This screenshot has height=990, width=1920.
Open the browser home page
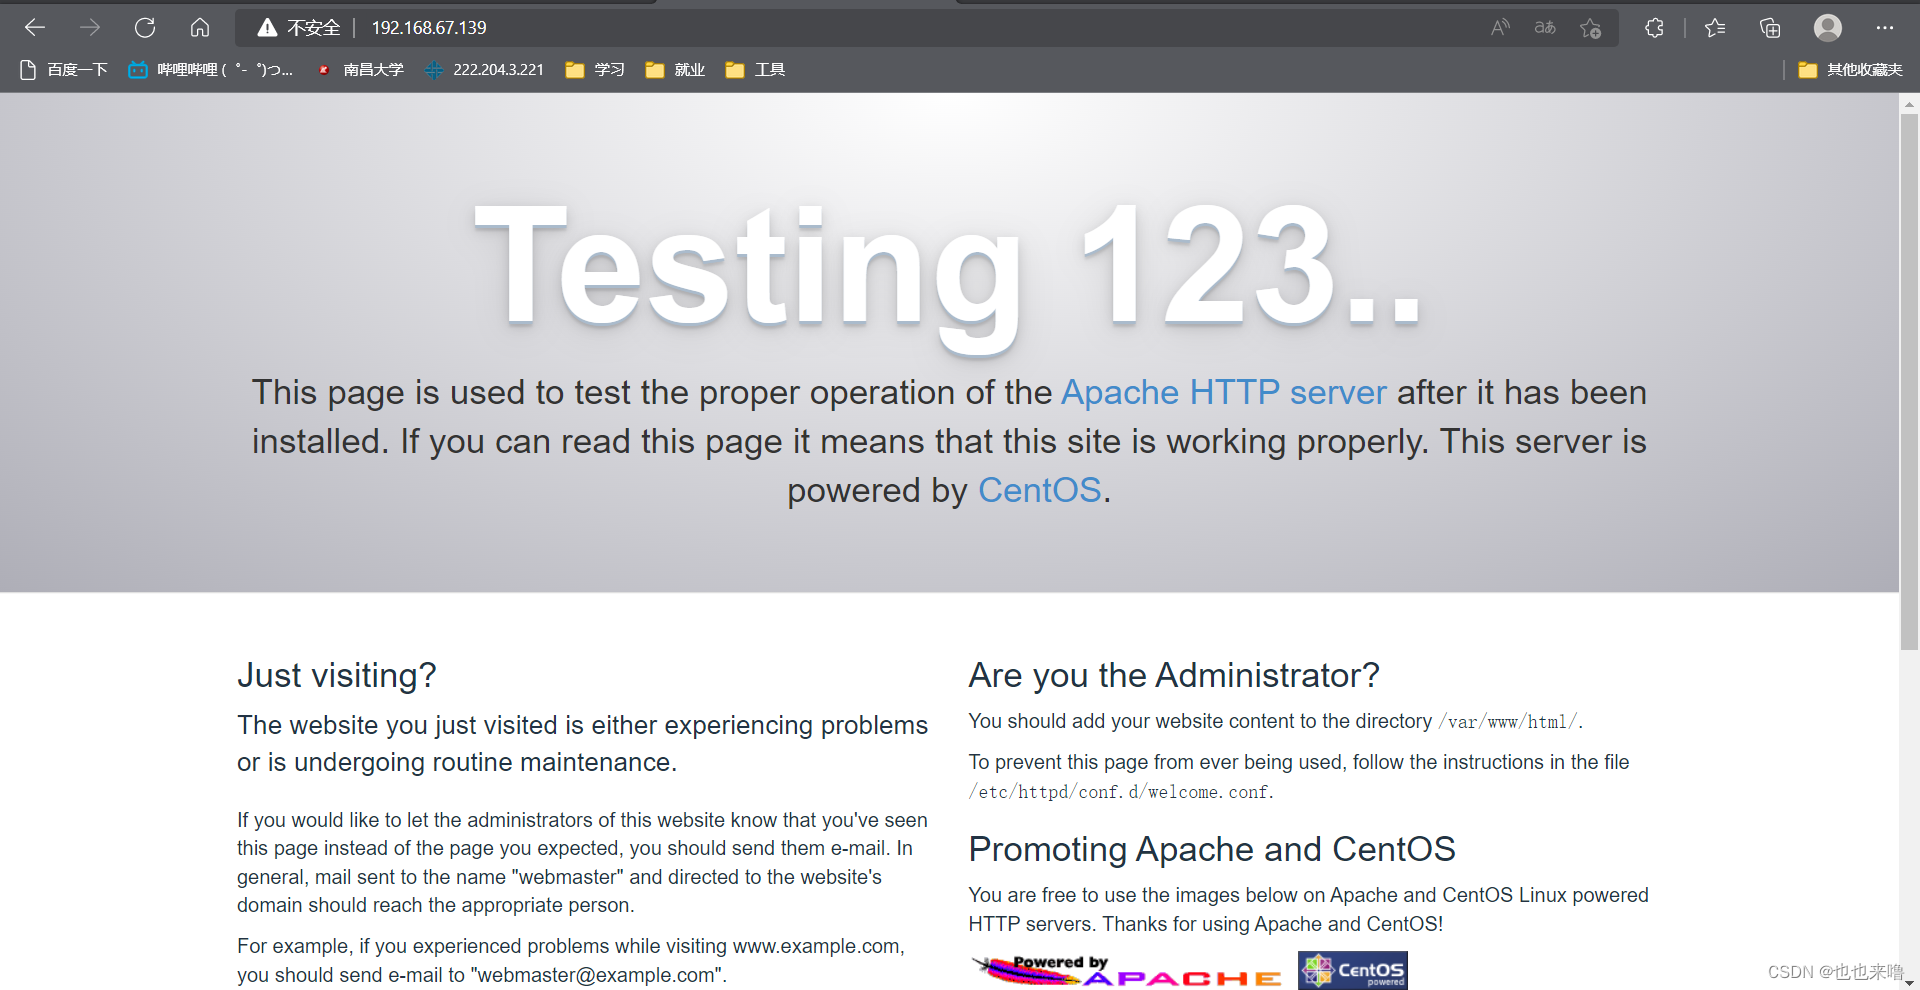[200, 28]
